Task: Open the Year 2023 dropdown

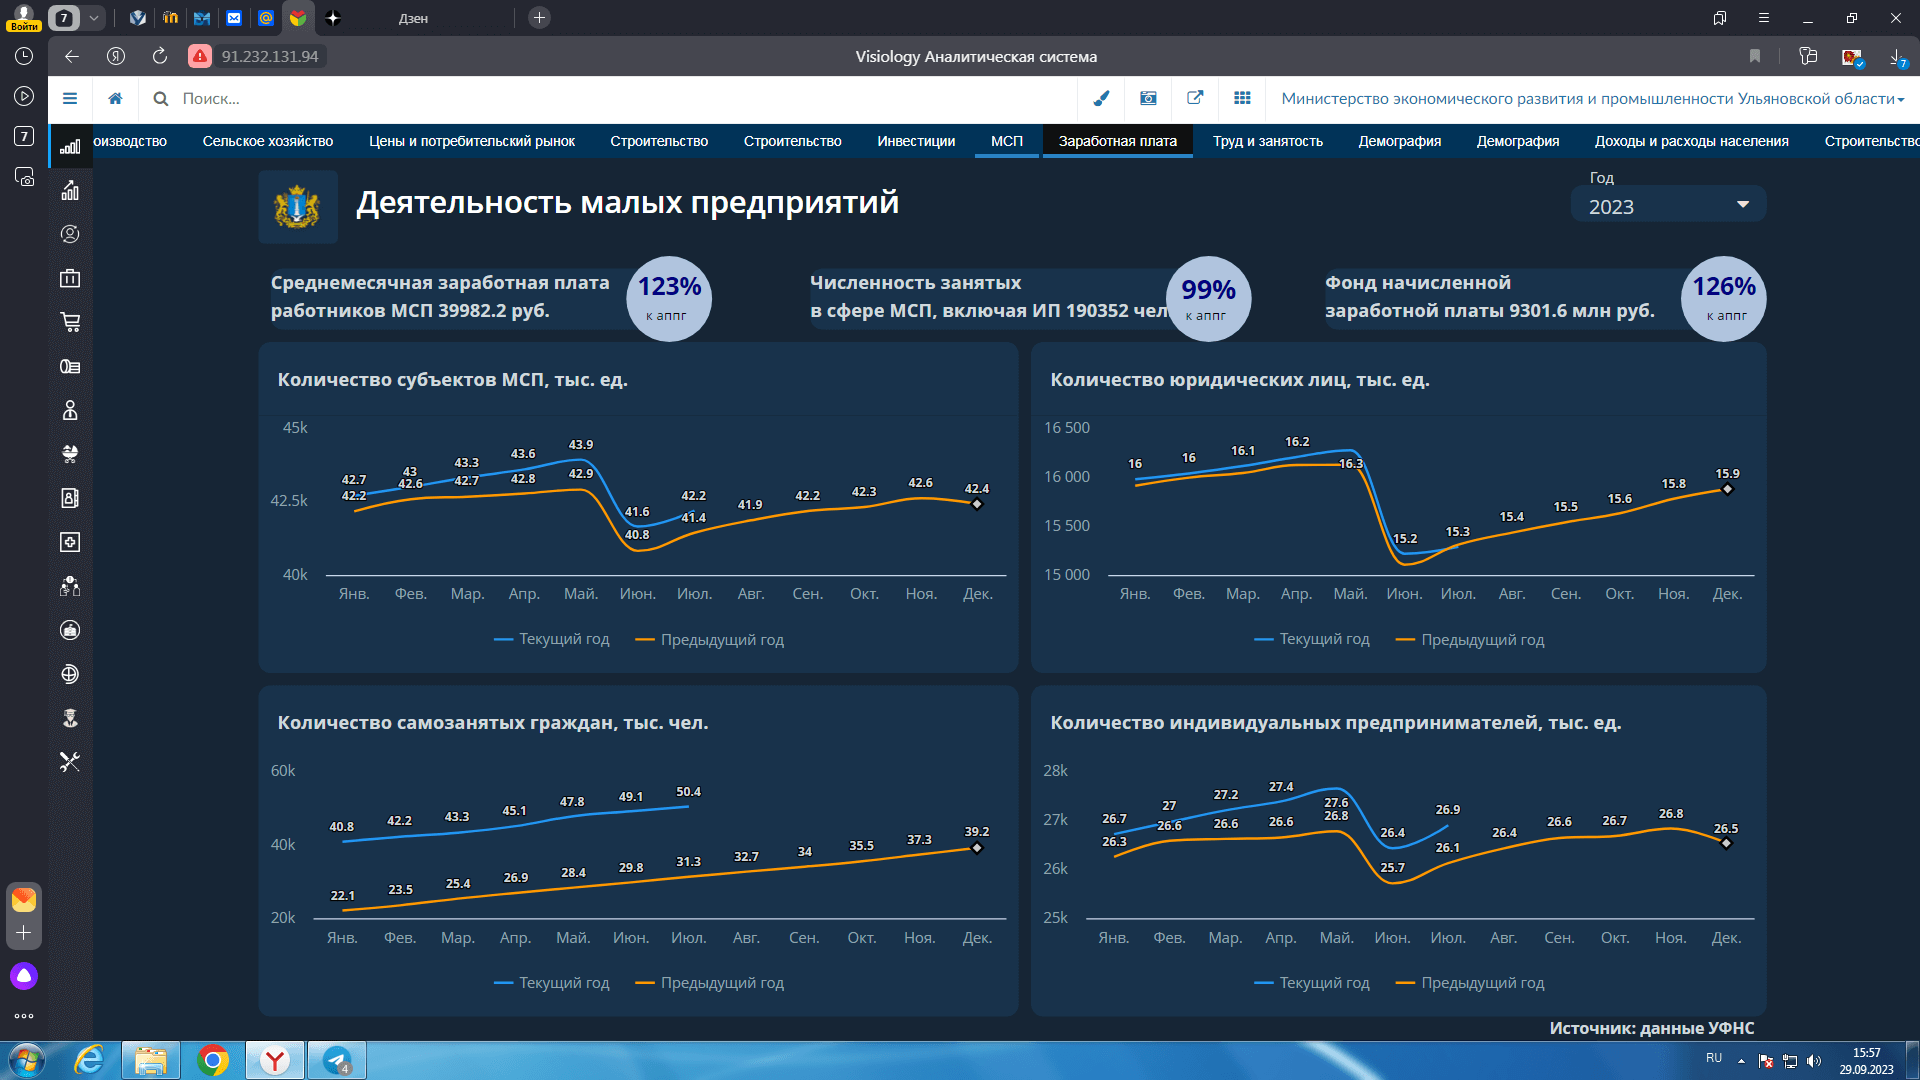Action: 1668,206
